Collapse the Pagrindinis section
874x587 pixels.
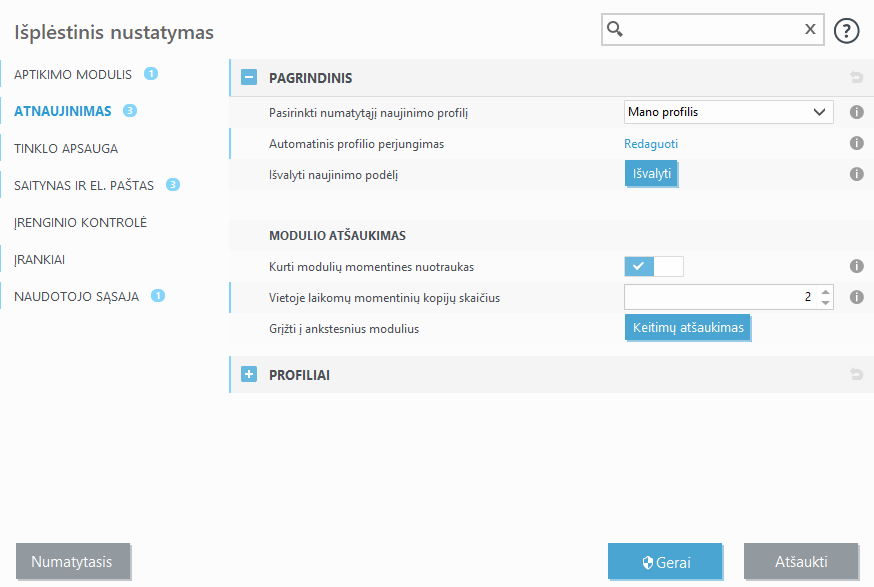click(249, 78)
